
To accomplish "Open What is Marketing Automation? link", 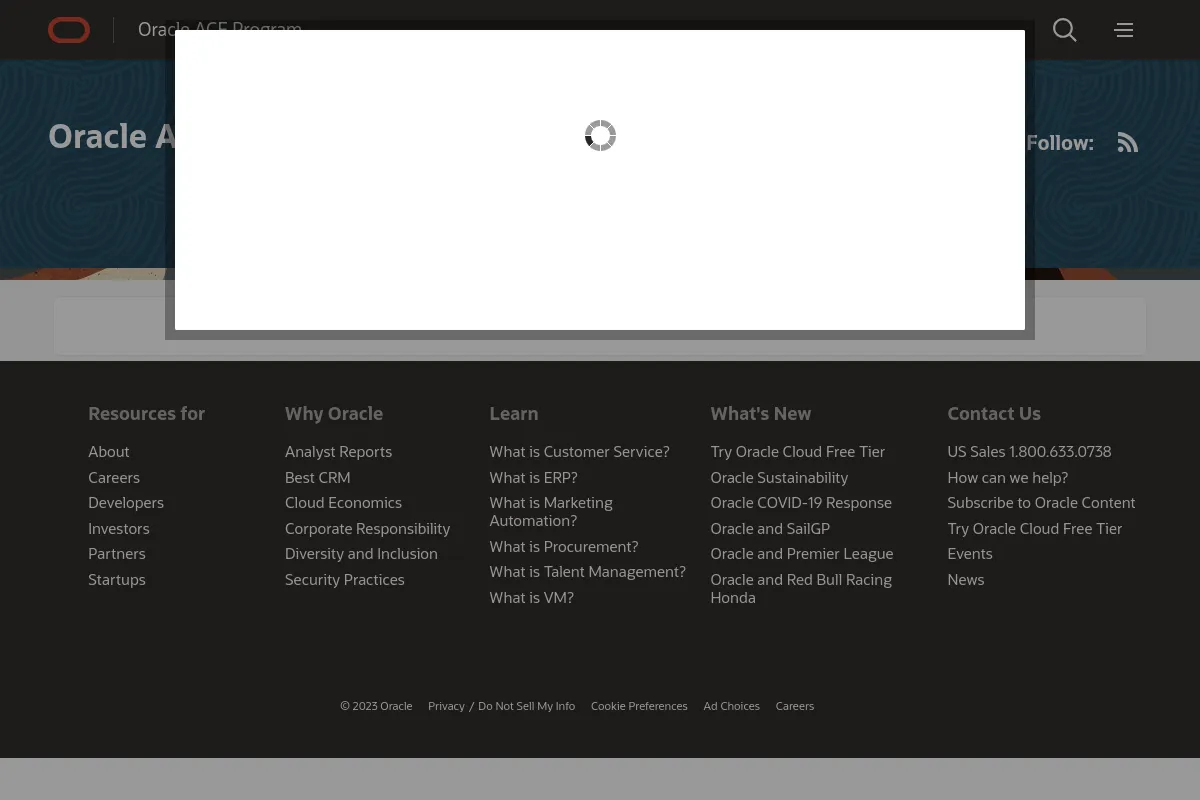I will click(x=551, y=512).
